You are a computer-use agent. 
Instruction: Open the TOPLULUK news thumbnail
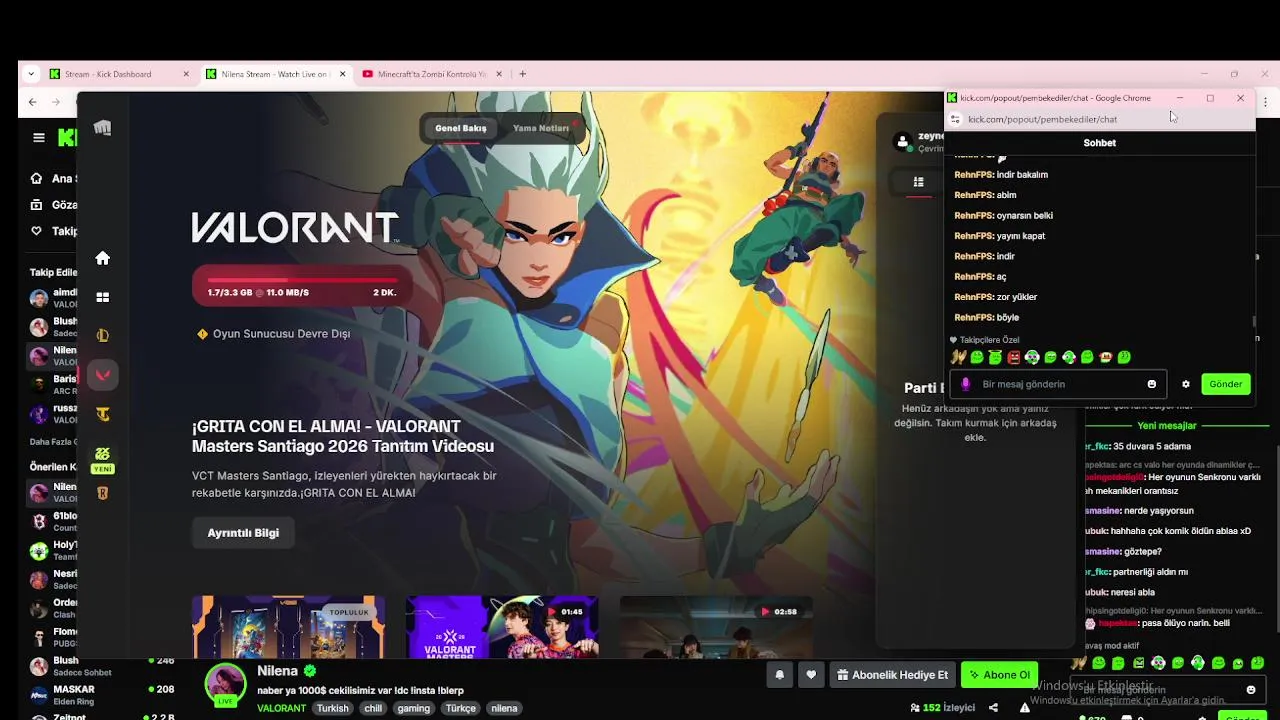click(288, 627)
